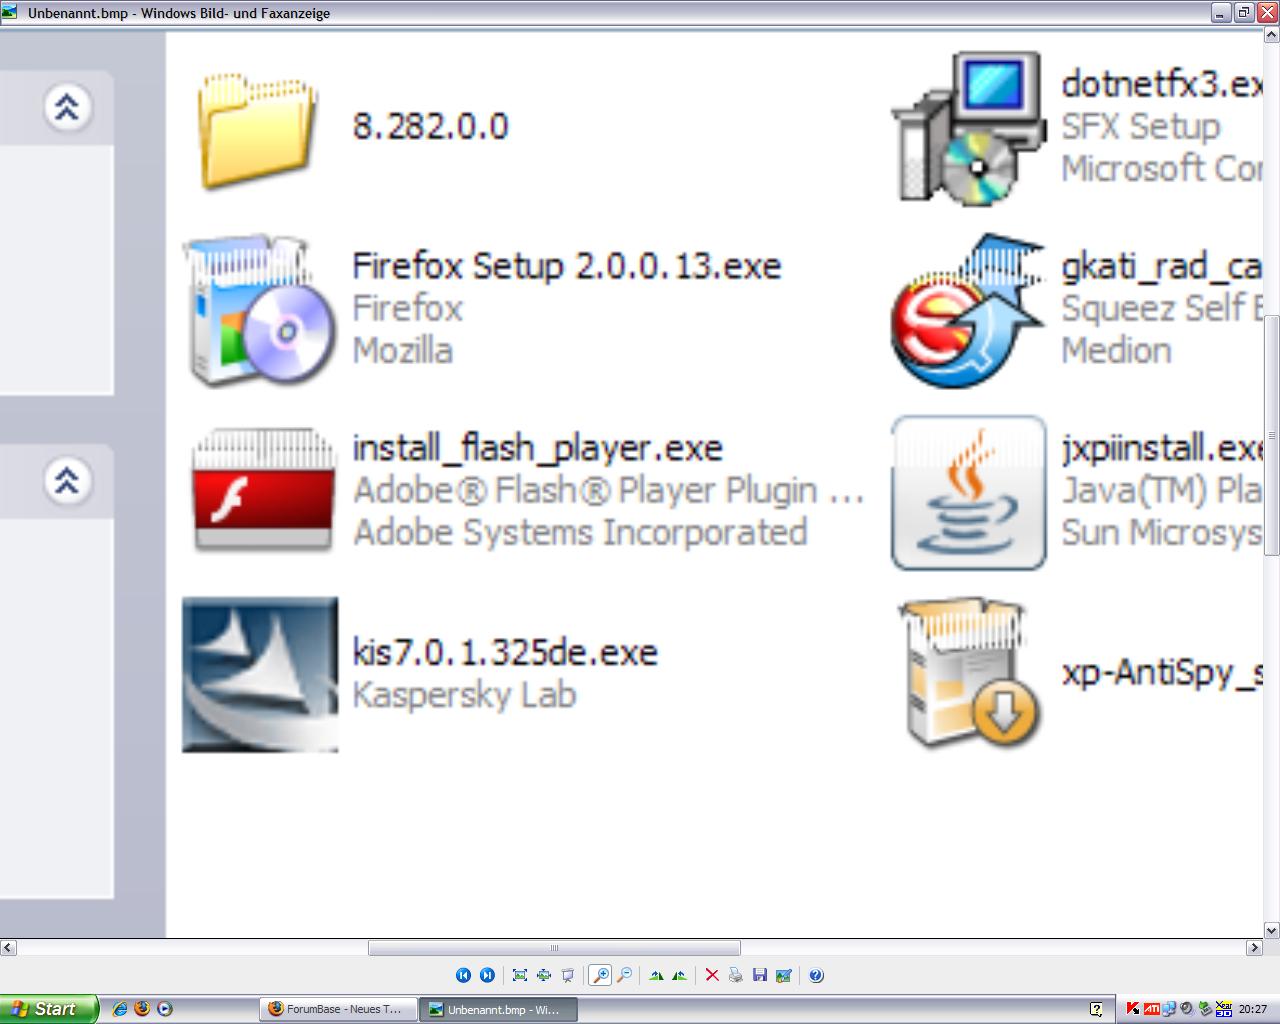Rotate the image counterclockwise
The height and width of the screenshot is (1024, 1280).
pyautogui.click(x=680, y=975)
